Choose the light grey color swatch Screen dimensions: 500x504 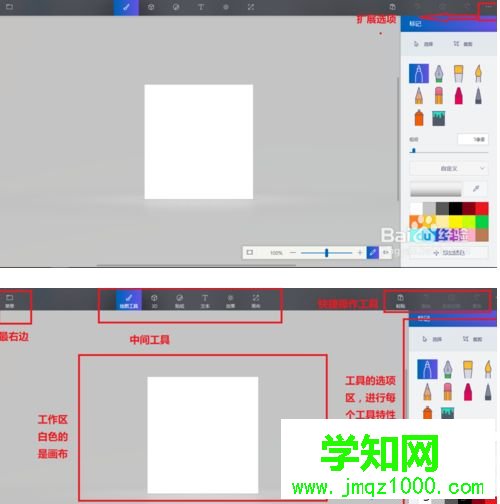(x=429, y=209)
